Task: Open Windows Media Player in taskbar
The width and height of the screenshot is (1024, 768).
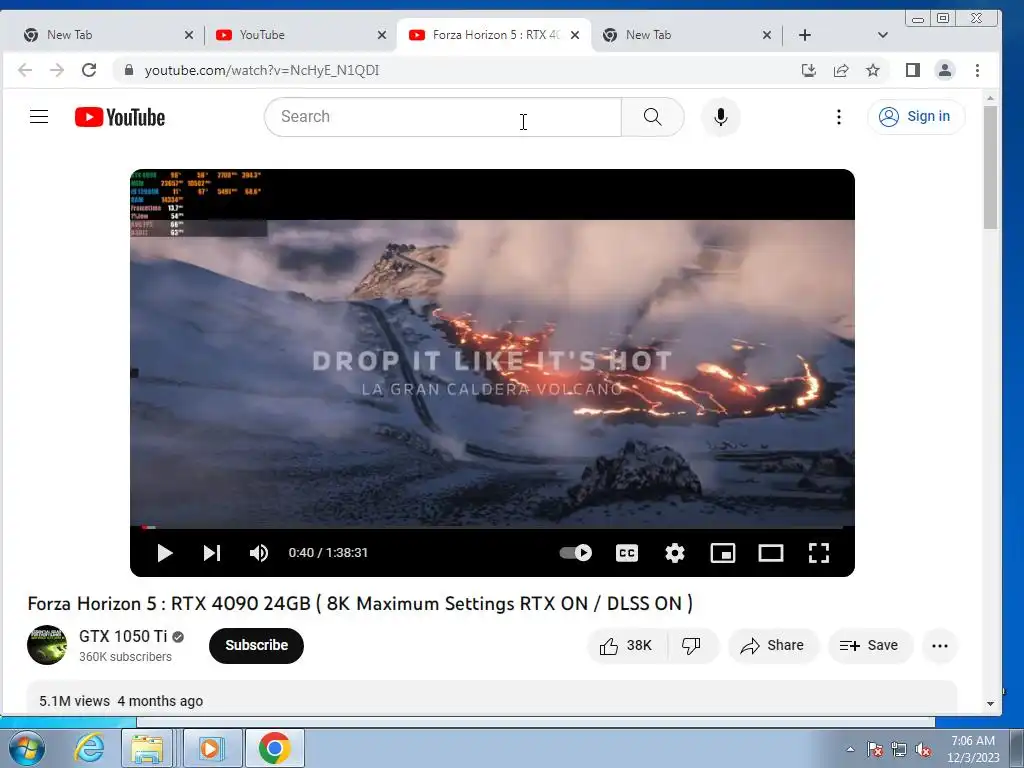Action: (212, 748)
